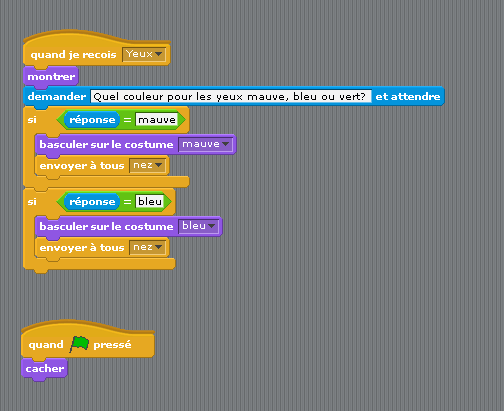Open the mauve costume dropdown
This screenshot has height=411, width=504.
(205, 144)
